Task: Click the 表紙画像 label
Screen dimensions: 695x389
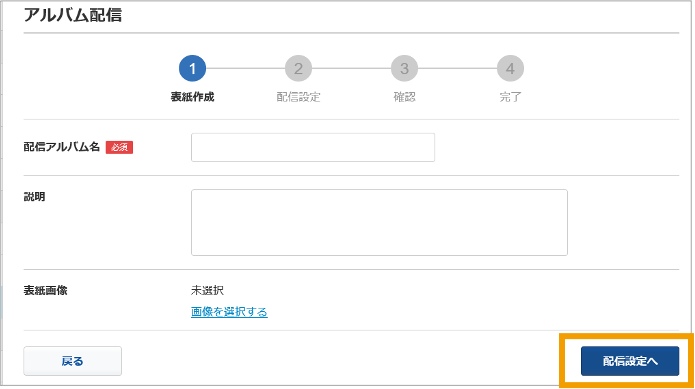Action: click(x=45, y=290)
